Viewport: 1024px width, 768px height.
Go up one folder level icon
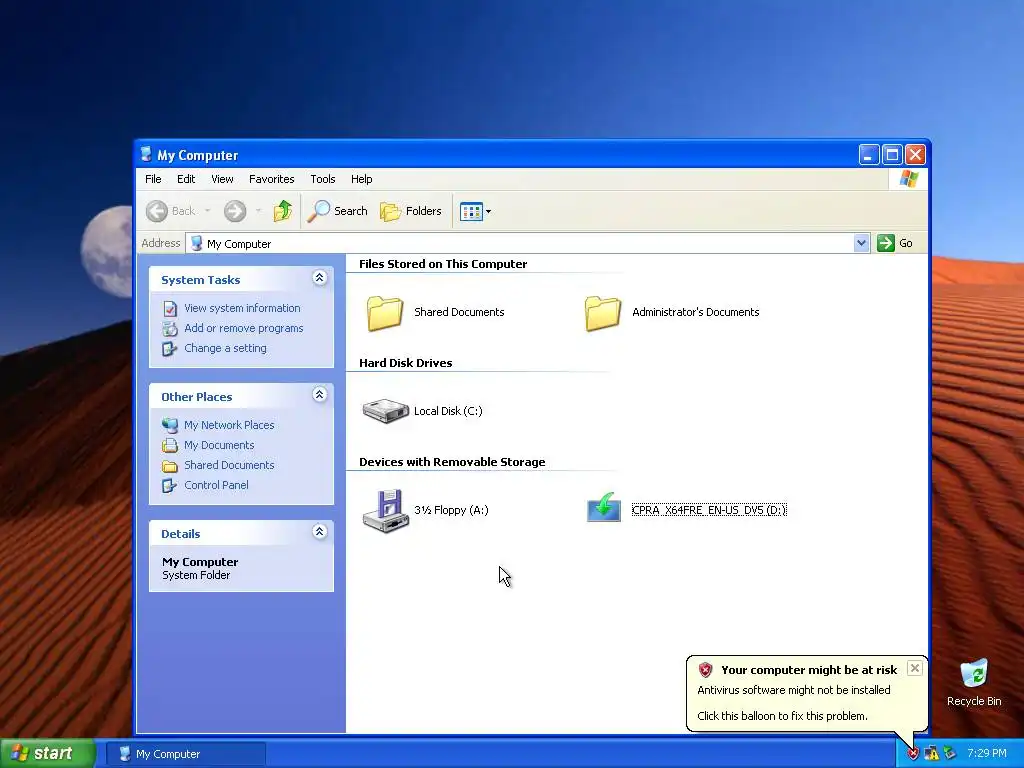click(x=283, y=211)
